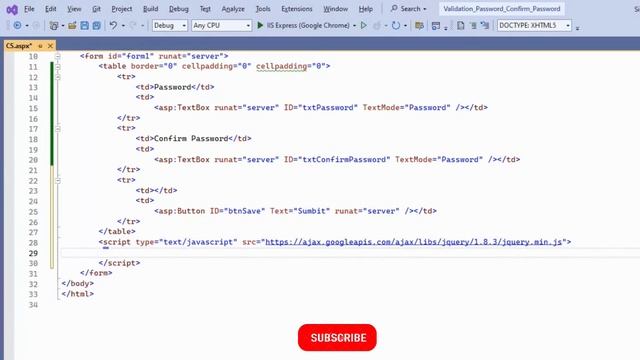This screenshot has height=360, width=640.
Task: Click the Search magnifier icon
Action: tap(394, 9)
